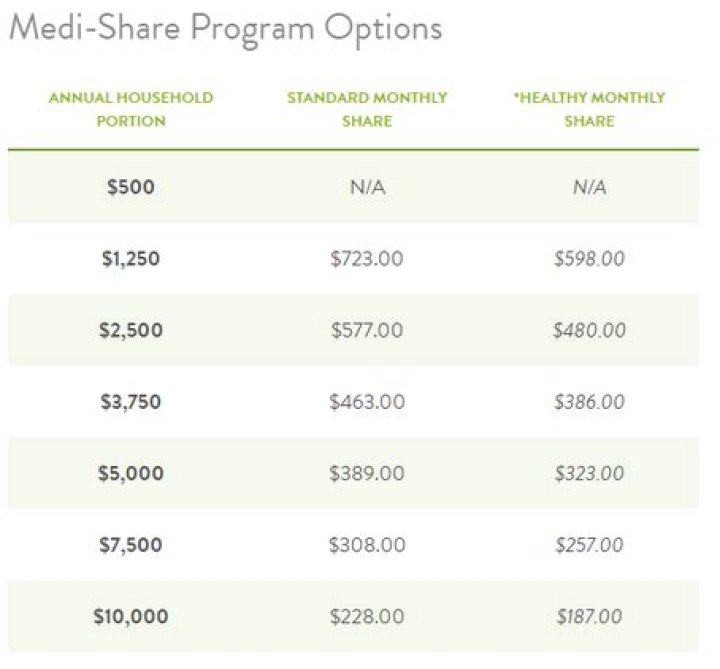Click the $308.00 standard share amount
Image resolution: width=720 pixels, height=669 pixels.
367,545
